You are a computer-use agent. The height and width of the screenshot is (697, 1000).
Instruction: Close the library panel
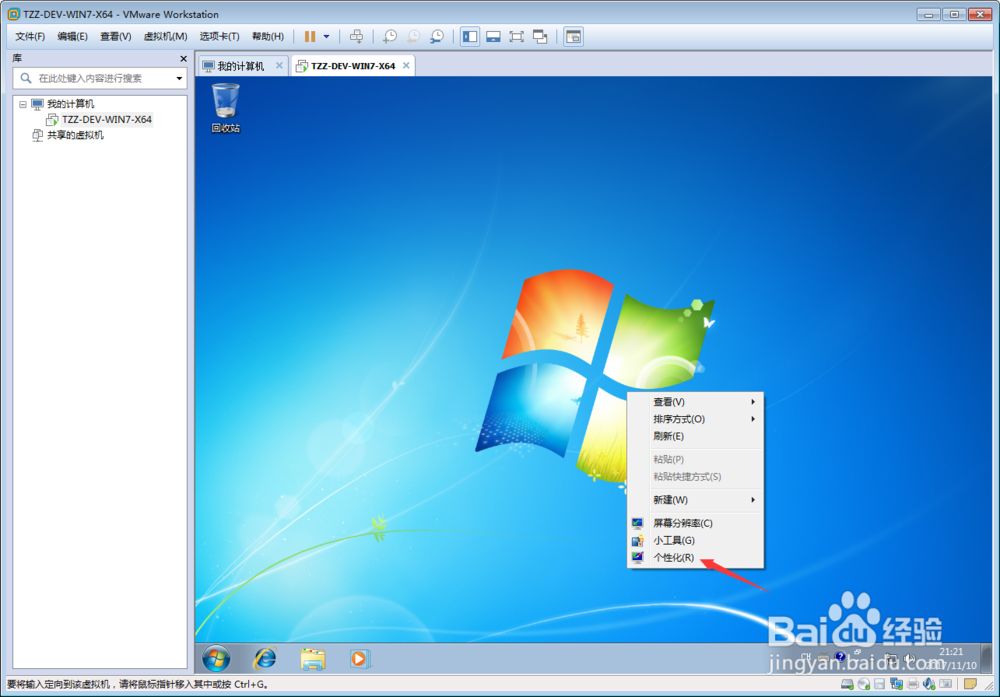point(184,59)
